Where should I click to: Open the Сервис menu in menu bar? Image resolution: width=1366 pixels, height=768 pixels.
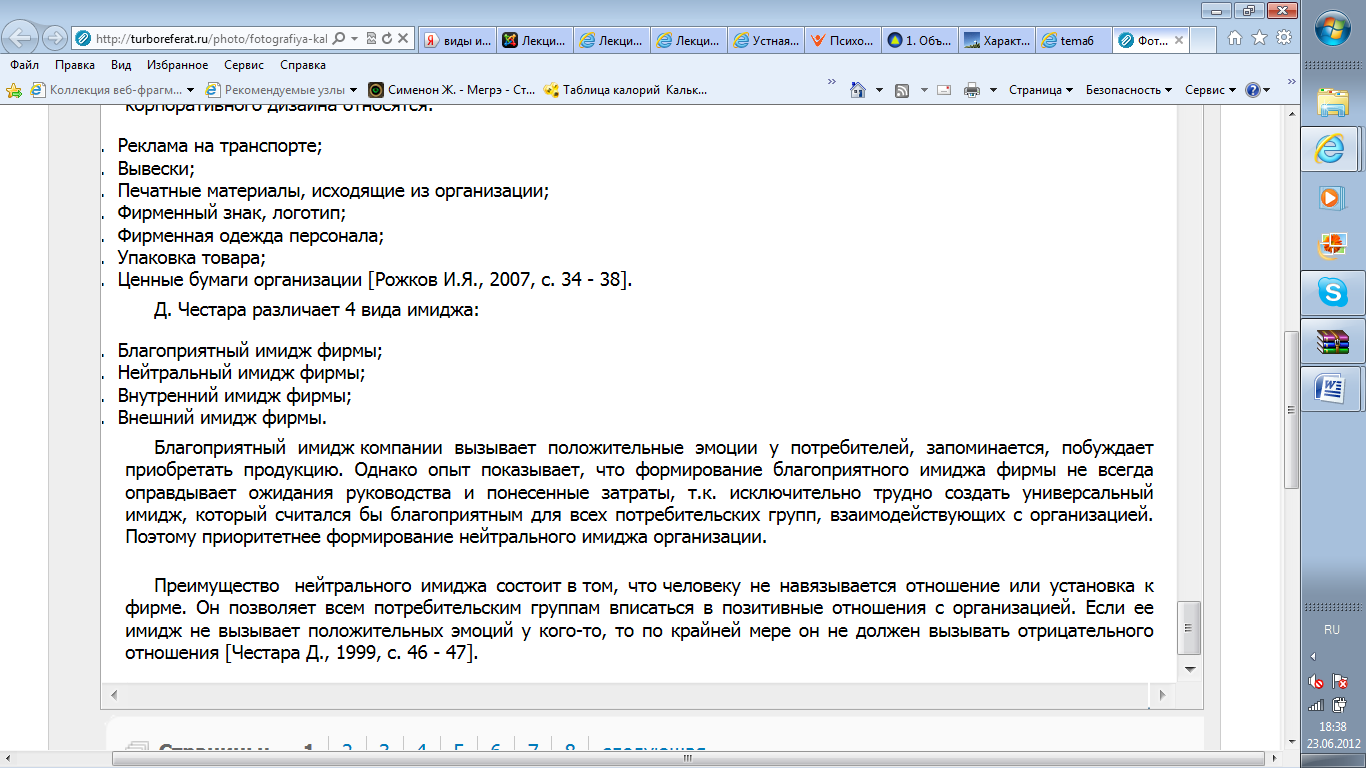(x=244, y=65)
